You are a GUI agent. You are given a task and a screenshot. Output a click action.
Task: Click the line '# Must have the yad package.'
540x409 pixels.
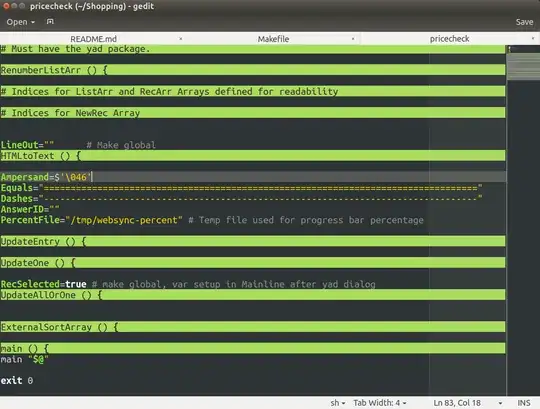(253, 49)
